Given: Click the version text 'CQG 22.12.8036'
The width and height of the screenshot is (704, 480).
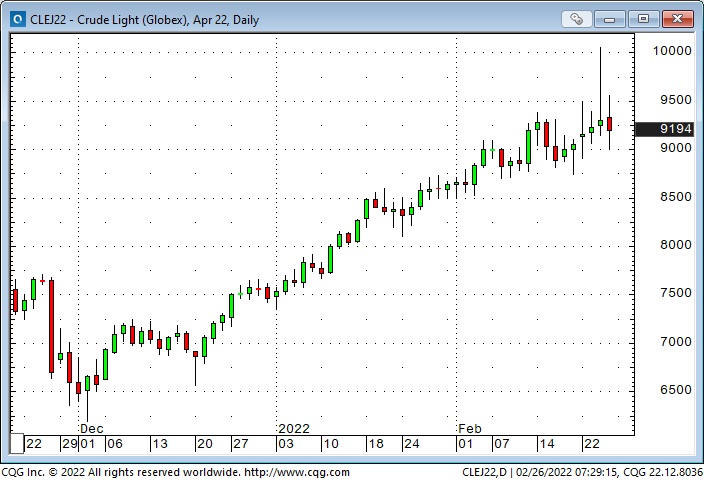Looking at the screenshot, I should [x=663, y=472].
